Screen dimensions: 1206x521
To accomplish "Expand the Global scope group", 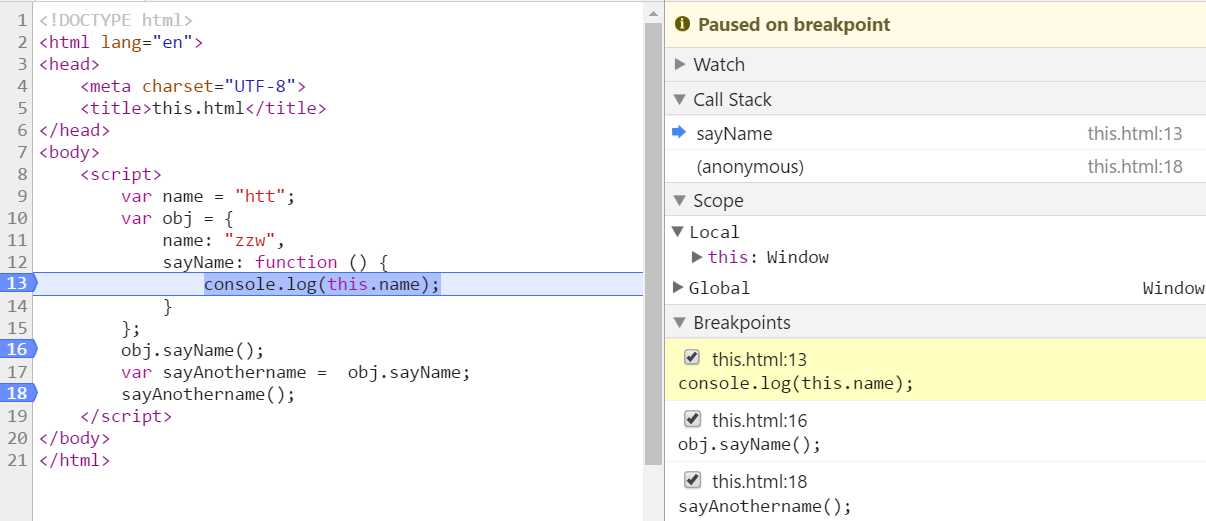I will tap(679, 288).
